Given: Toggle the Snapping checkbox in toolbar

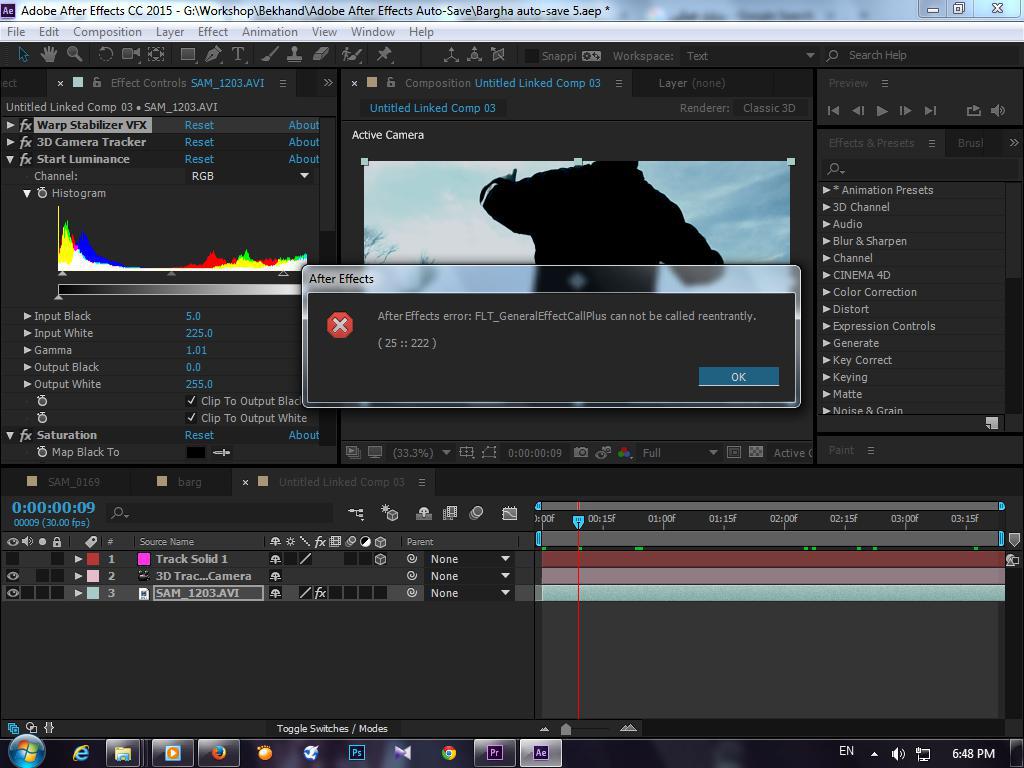Looking at the screenshot, I should click(532, 56).
